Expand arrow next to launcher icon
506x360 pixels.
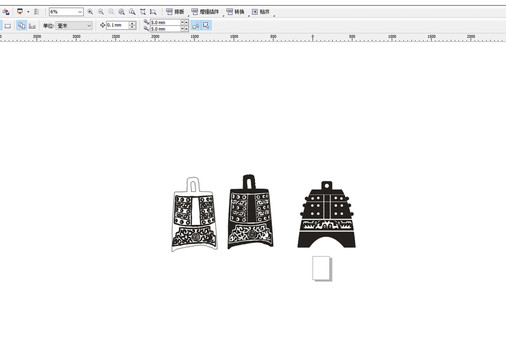(28, 12)
